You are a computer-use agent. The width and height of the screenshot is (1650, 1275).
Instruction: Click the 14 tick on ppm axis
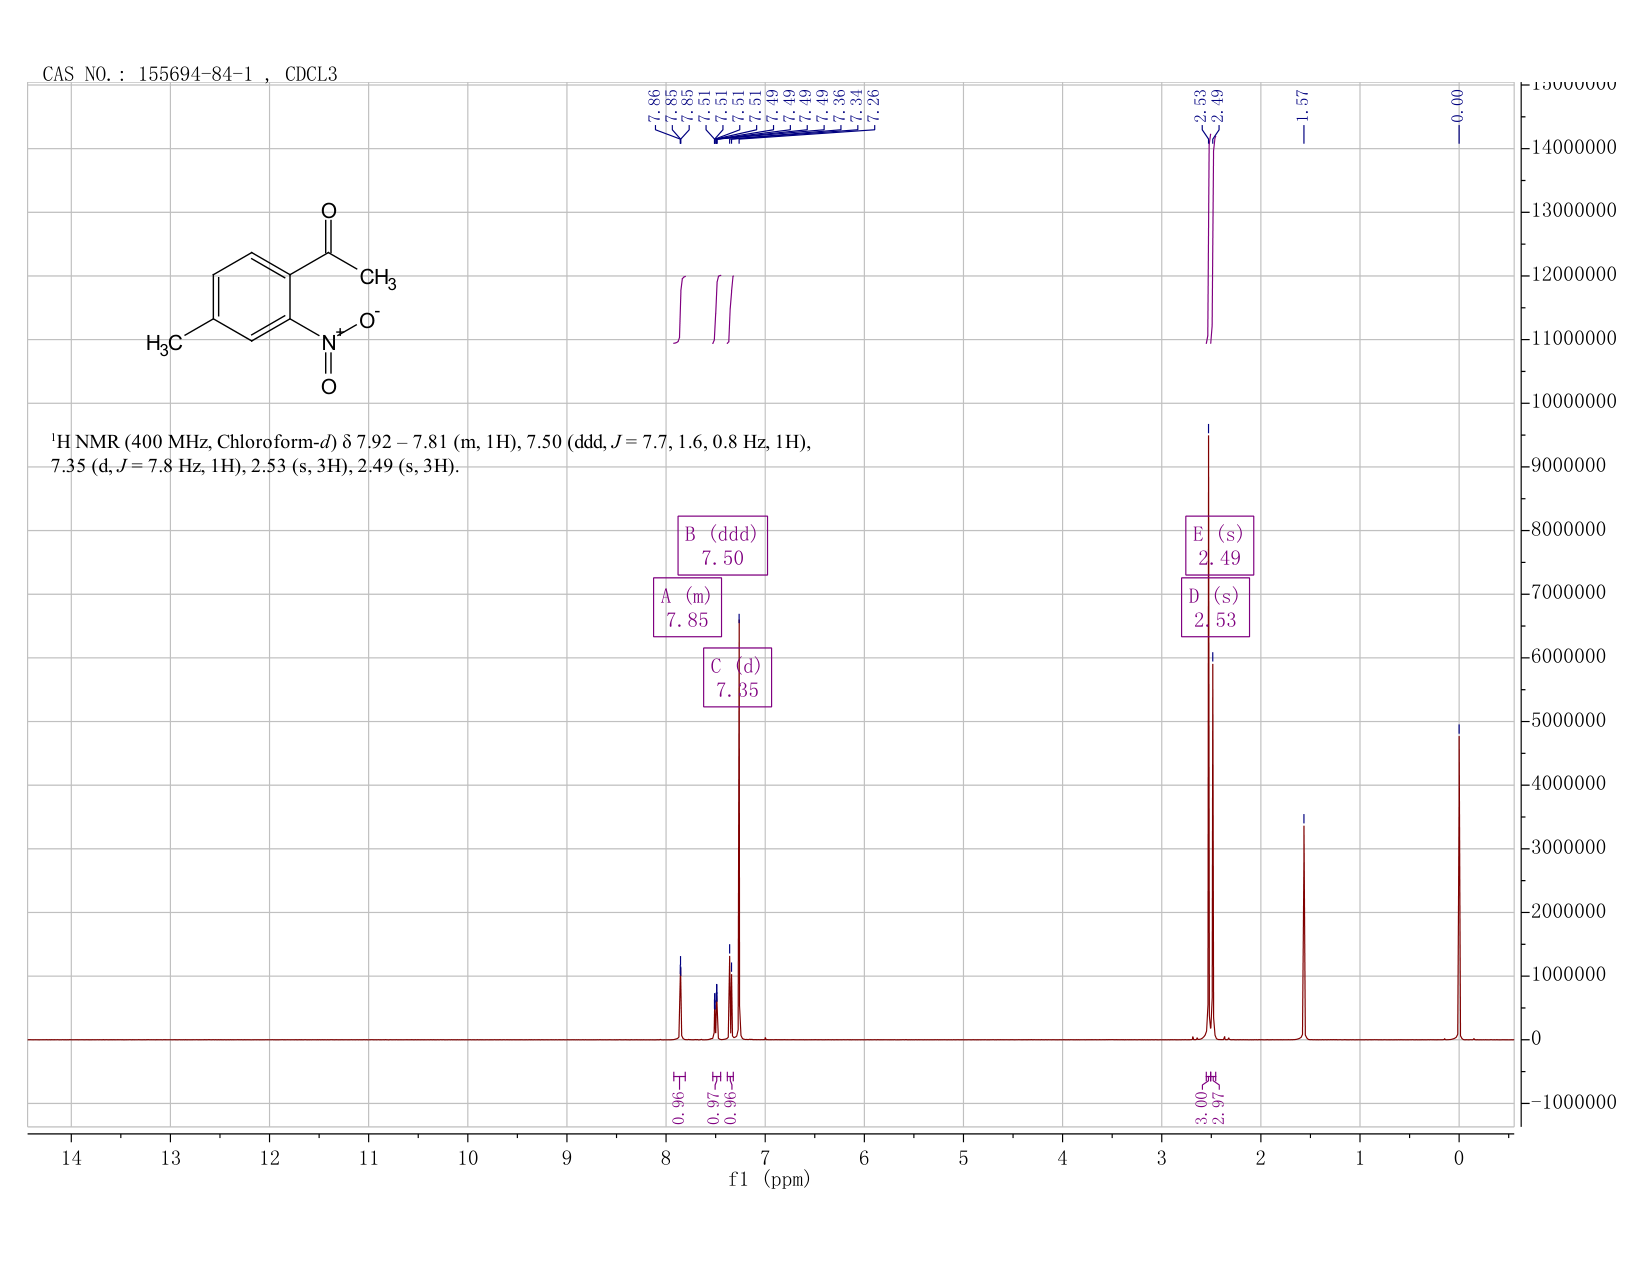point(71,1158)
